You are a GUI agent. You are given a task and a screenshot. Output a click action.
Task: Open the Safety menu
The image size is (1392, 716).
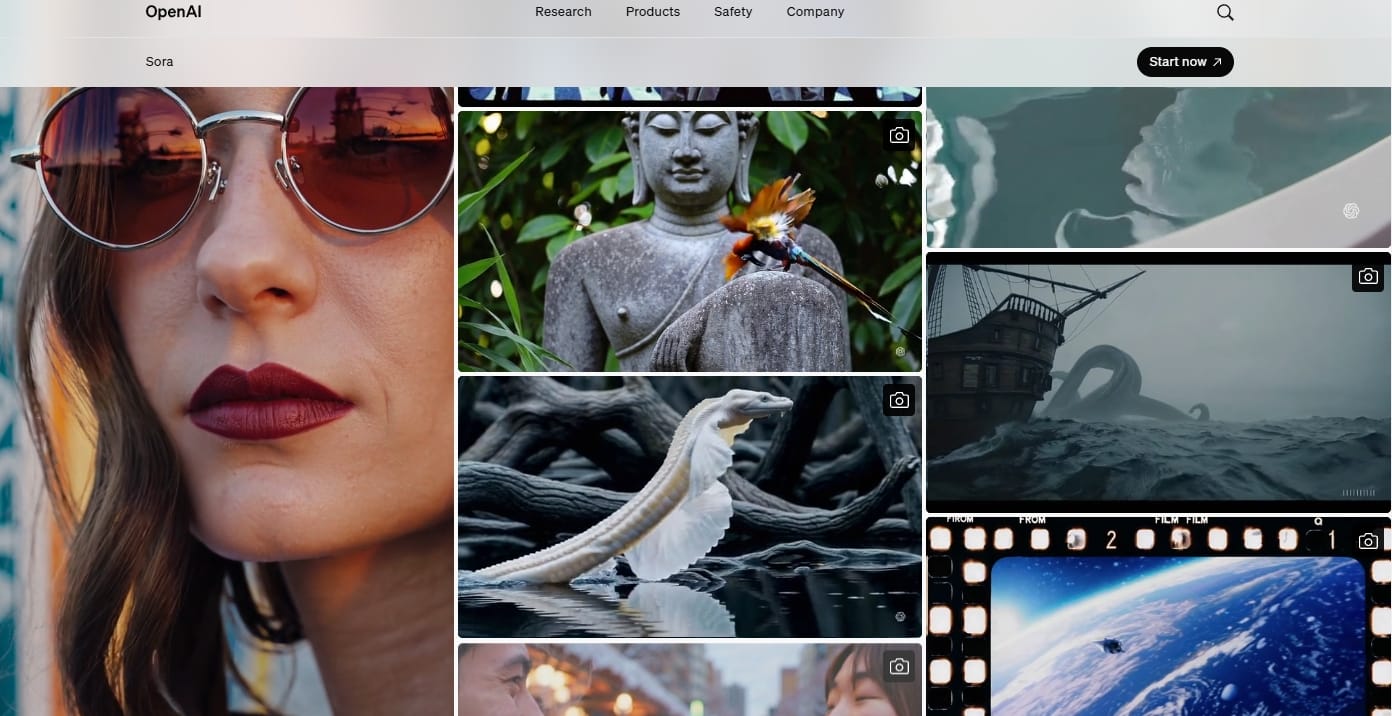pos(733,12)
